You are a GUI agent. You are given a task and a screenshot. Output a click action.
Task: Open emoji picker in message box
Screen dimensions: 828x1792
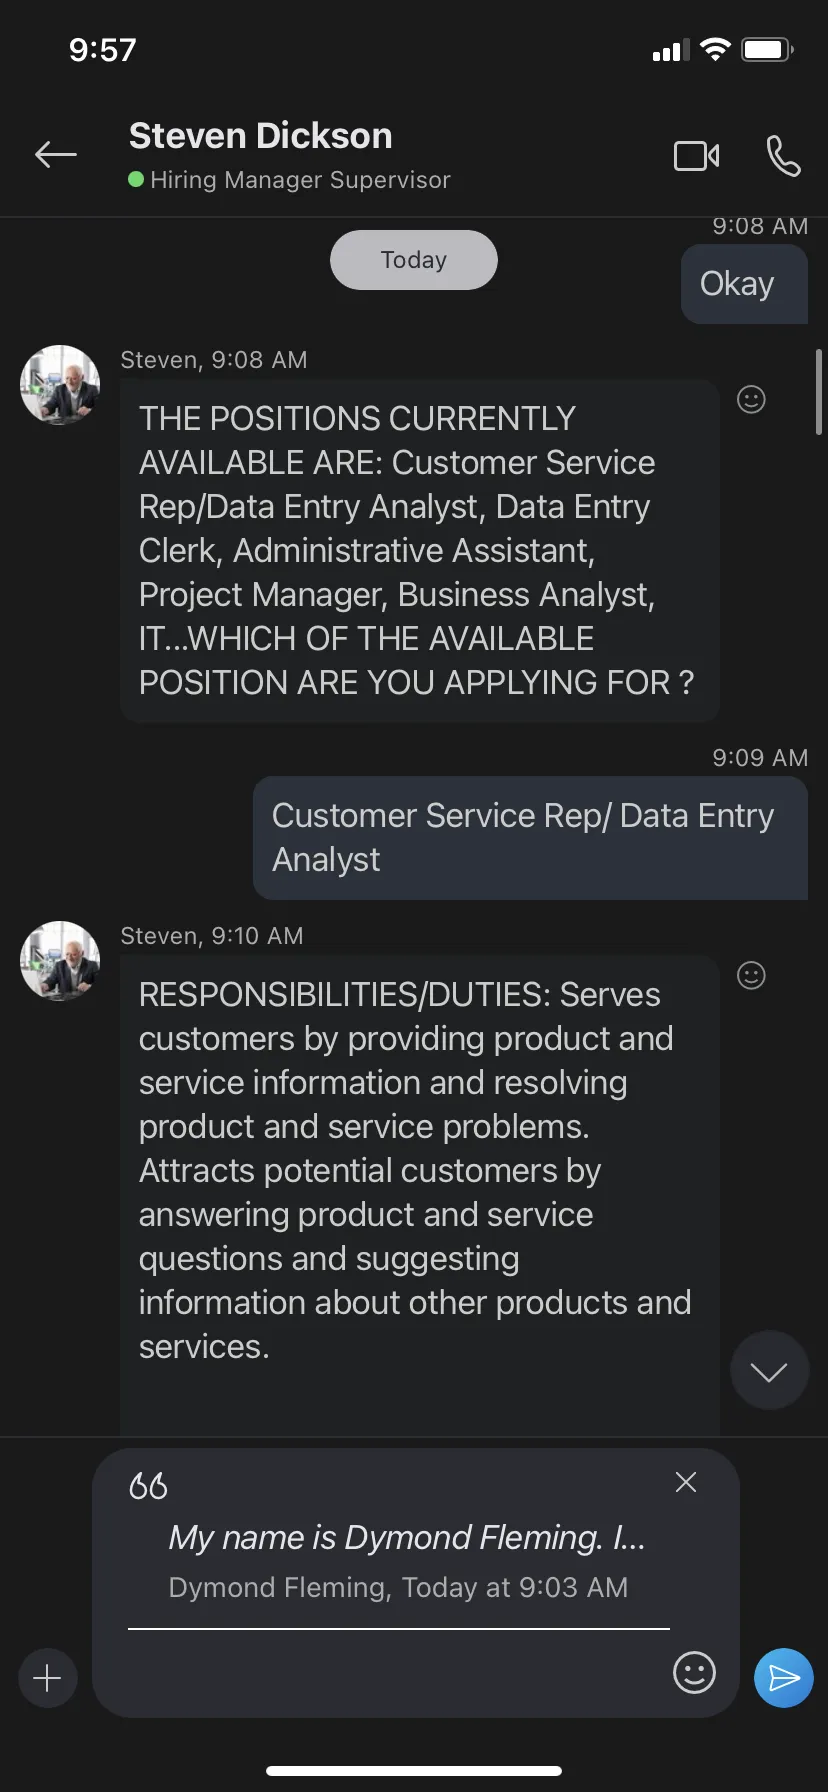pos(694,1672)
